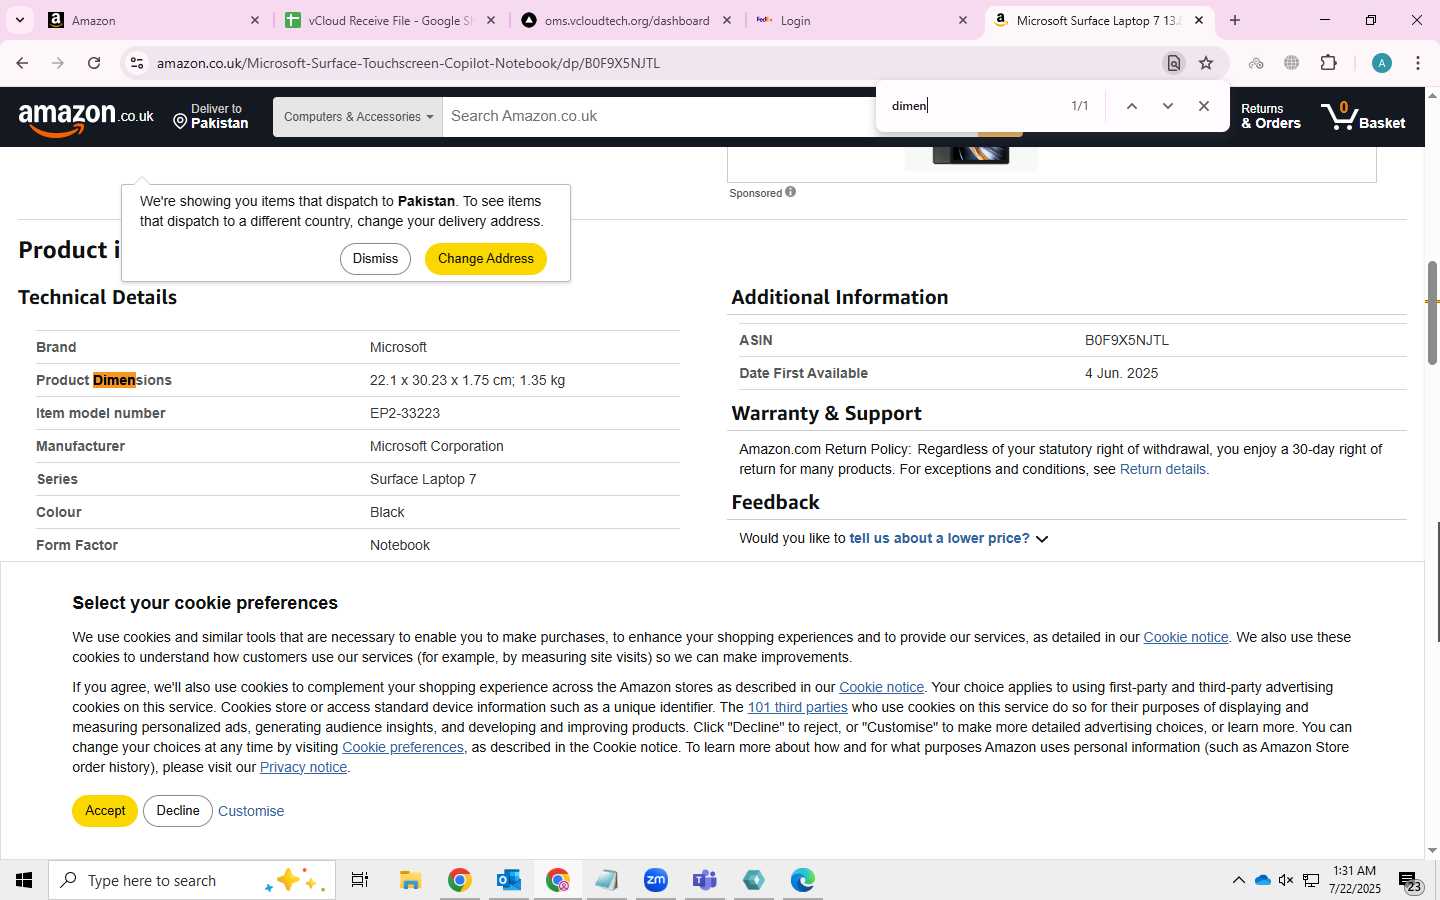Select the Series value Surface Laptop 7
The image size is (1440, 900).
423,479
